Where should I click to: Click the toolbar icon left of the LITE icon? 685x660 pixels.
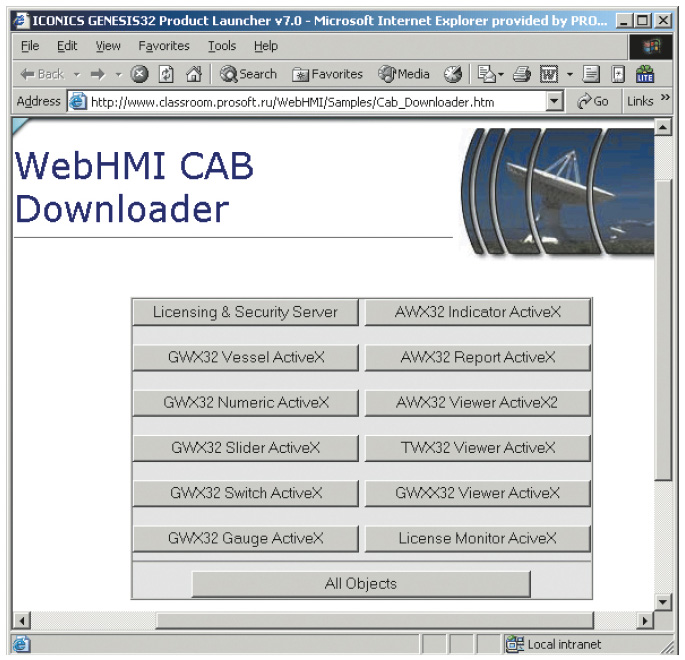tap(618, 74)
